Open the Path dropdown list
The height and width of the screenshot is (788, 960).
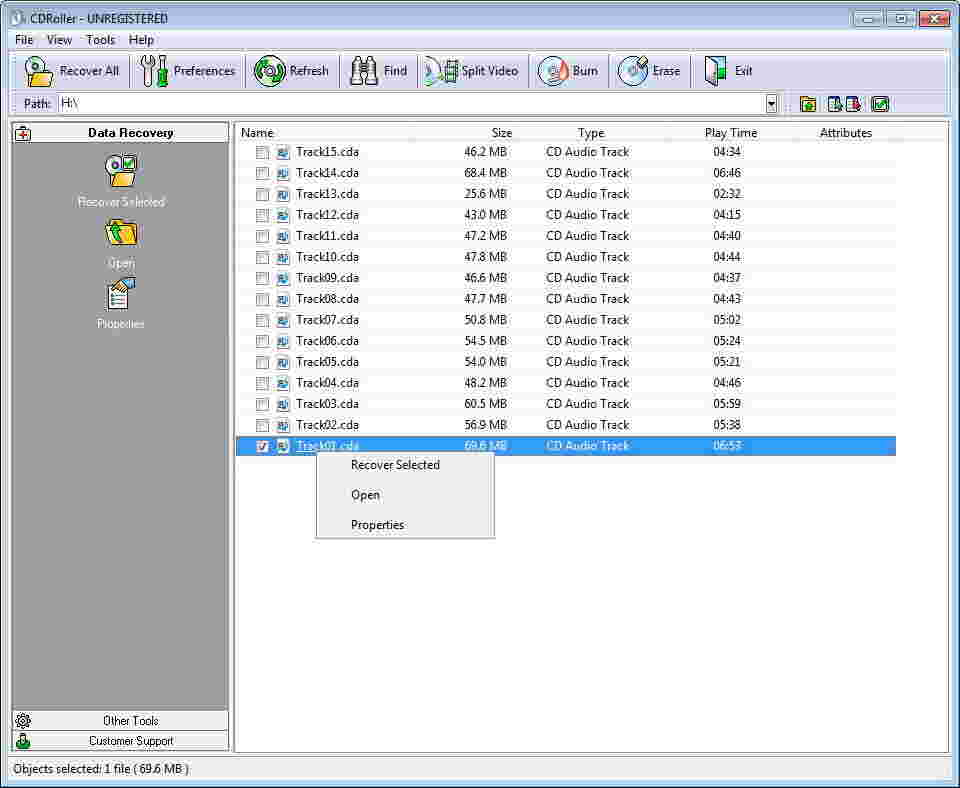[773, 103]
